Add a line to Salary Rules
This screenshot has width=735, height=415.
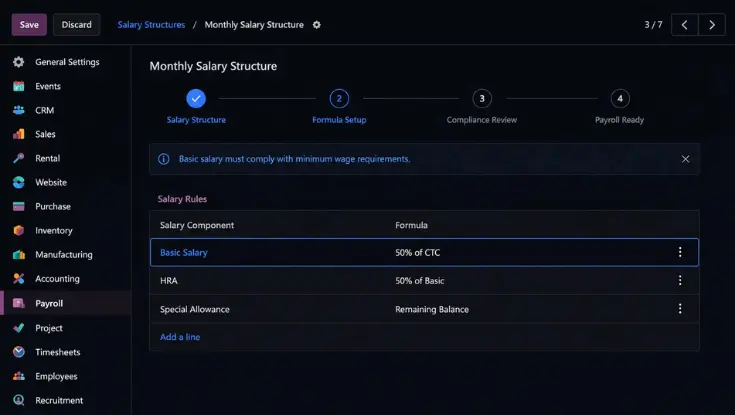click(x=180, y=337)
